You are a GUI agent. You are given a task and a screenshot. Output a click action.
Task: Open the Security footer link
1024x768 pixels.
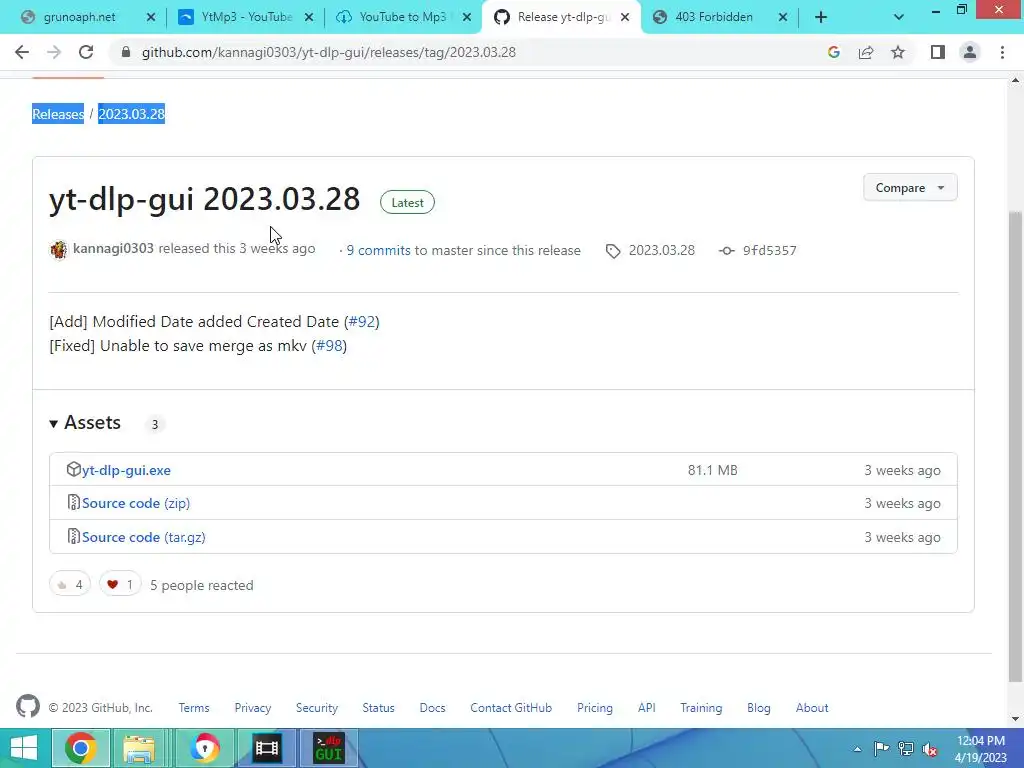[317, 708]
